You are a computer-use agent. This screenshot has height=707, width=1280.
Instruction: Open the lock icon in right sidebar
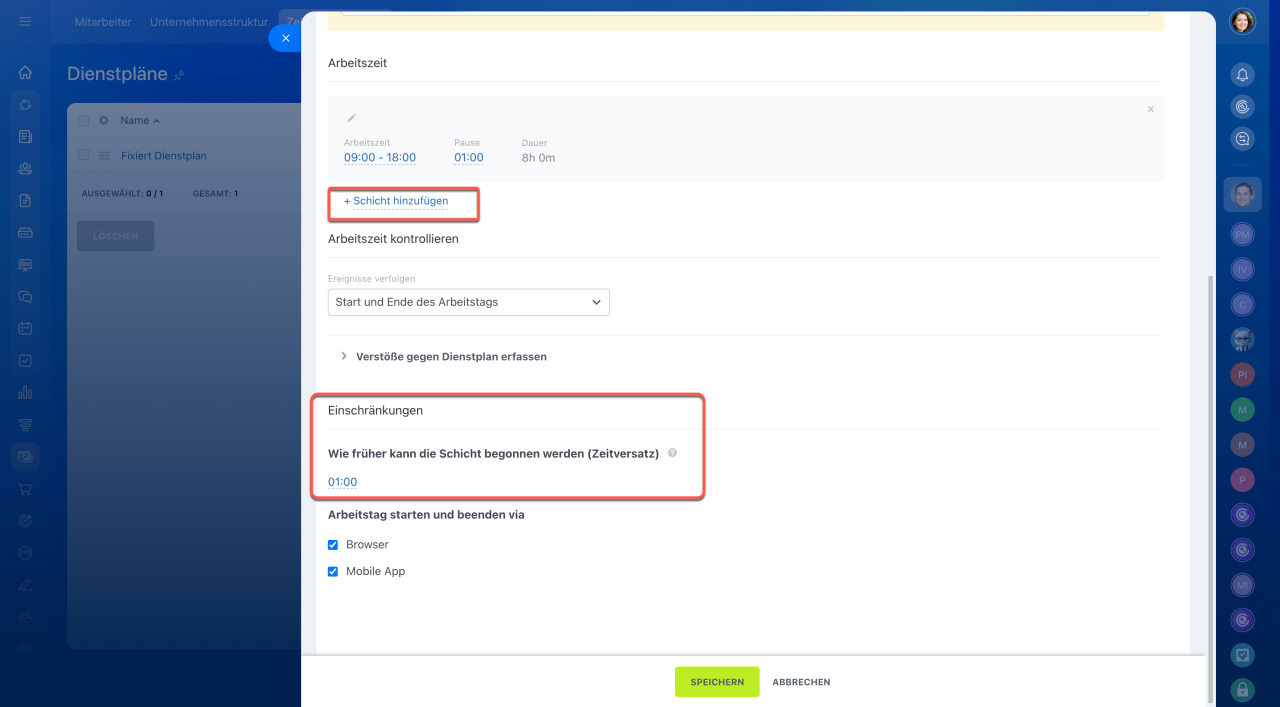click(x=1242, y=689)
